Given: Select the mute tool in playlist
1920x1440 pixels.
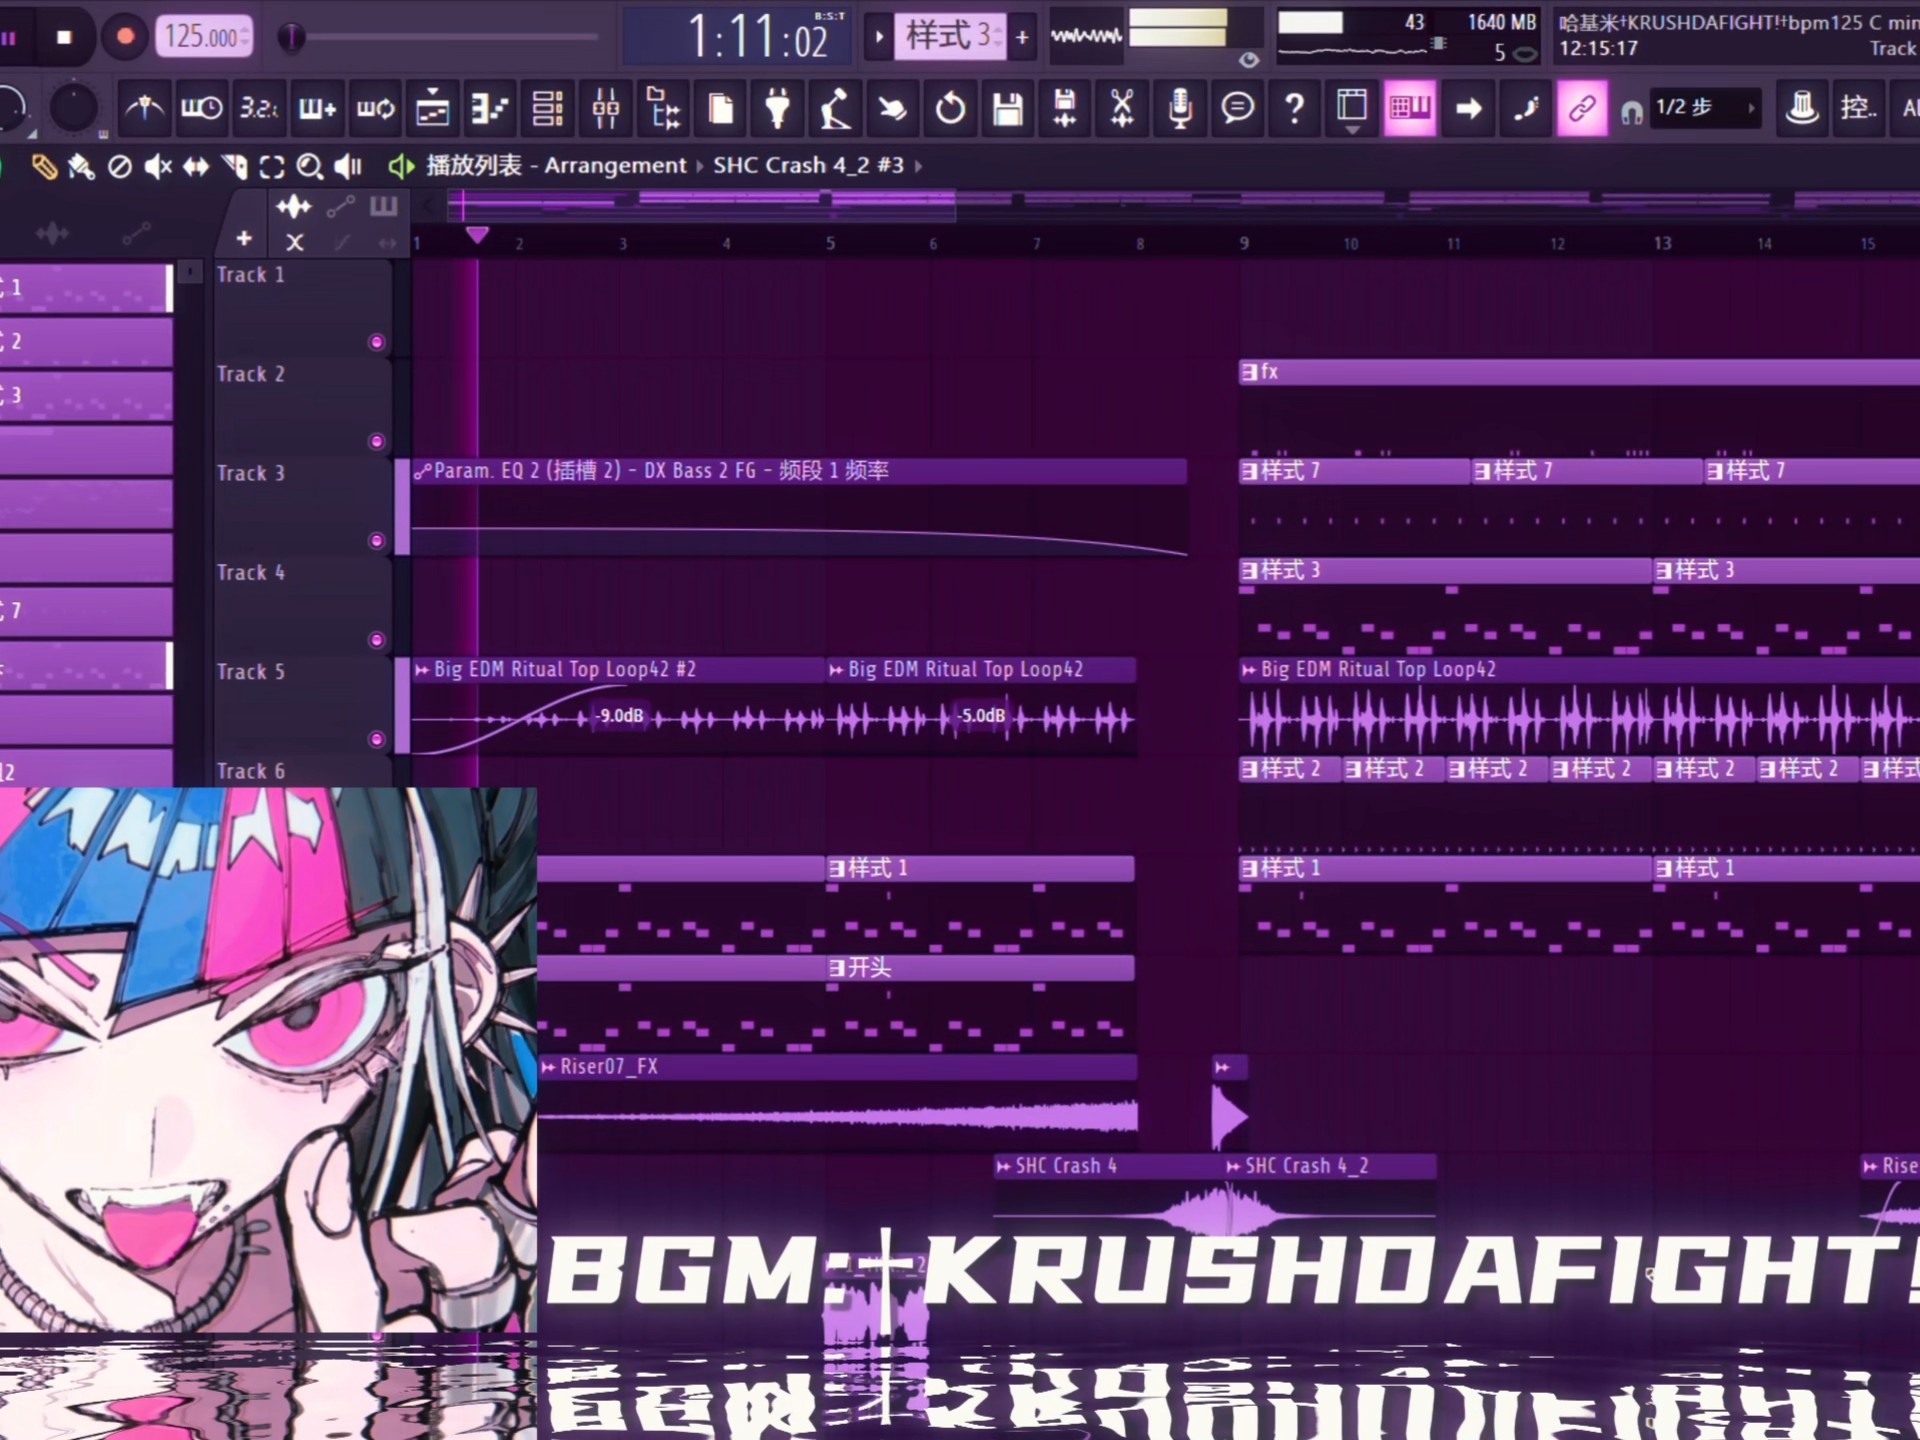Looking at the screenshot, I should click(158, 166).
